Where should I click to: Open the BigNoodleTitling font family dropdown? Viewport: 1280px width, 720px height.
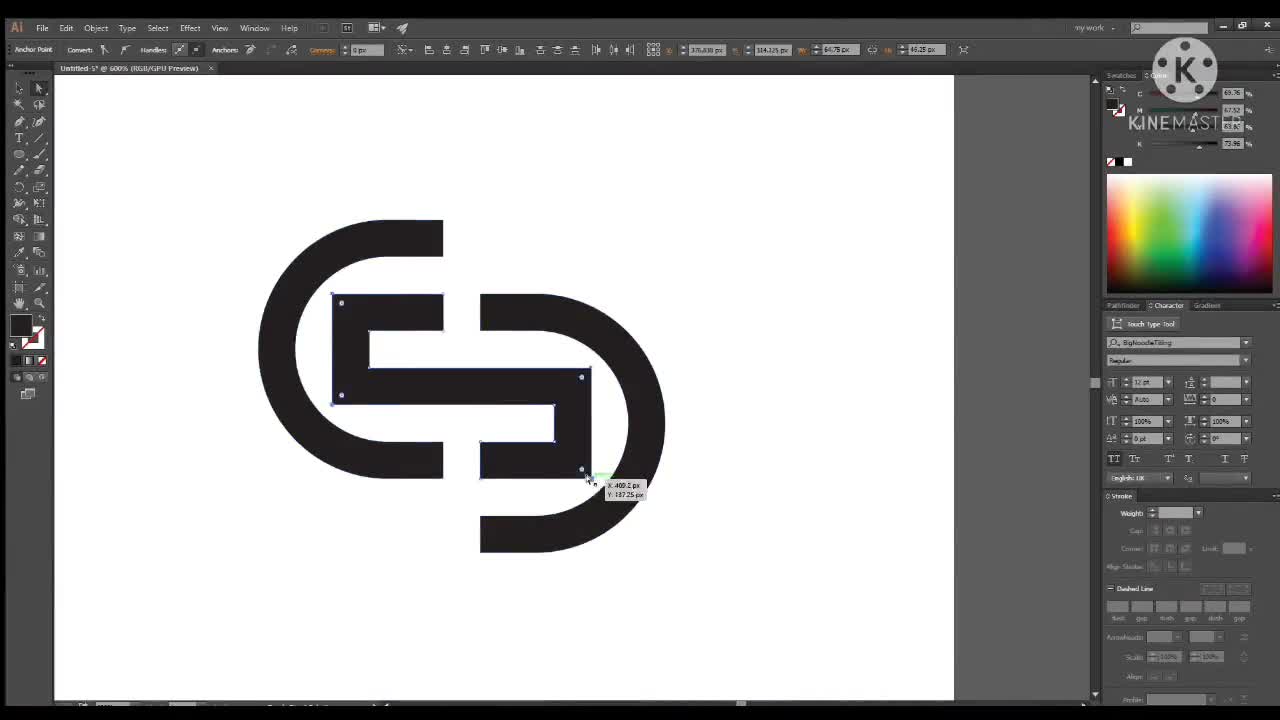click(x=1245, y=343)
